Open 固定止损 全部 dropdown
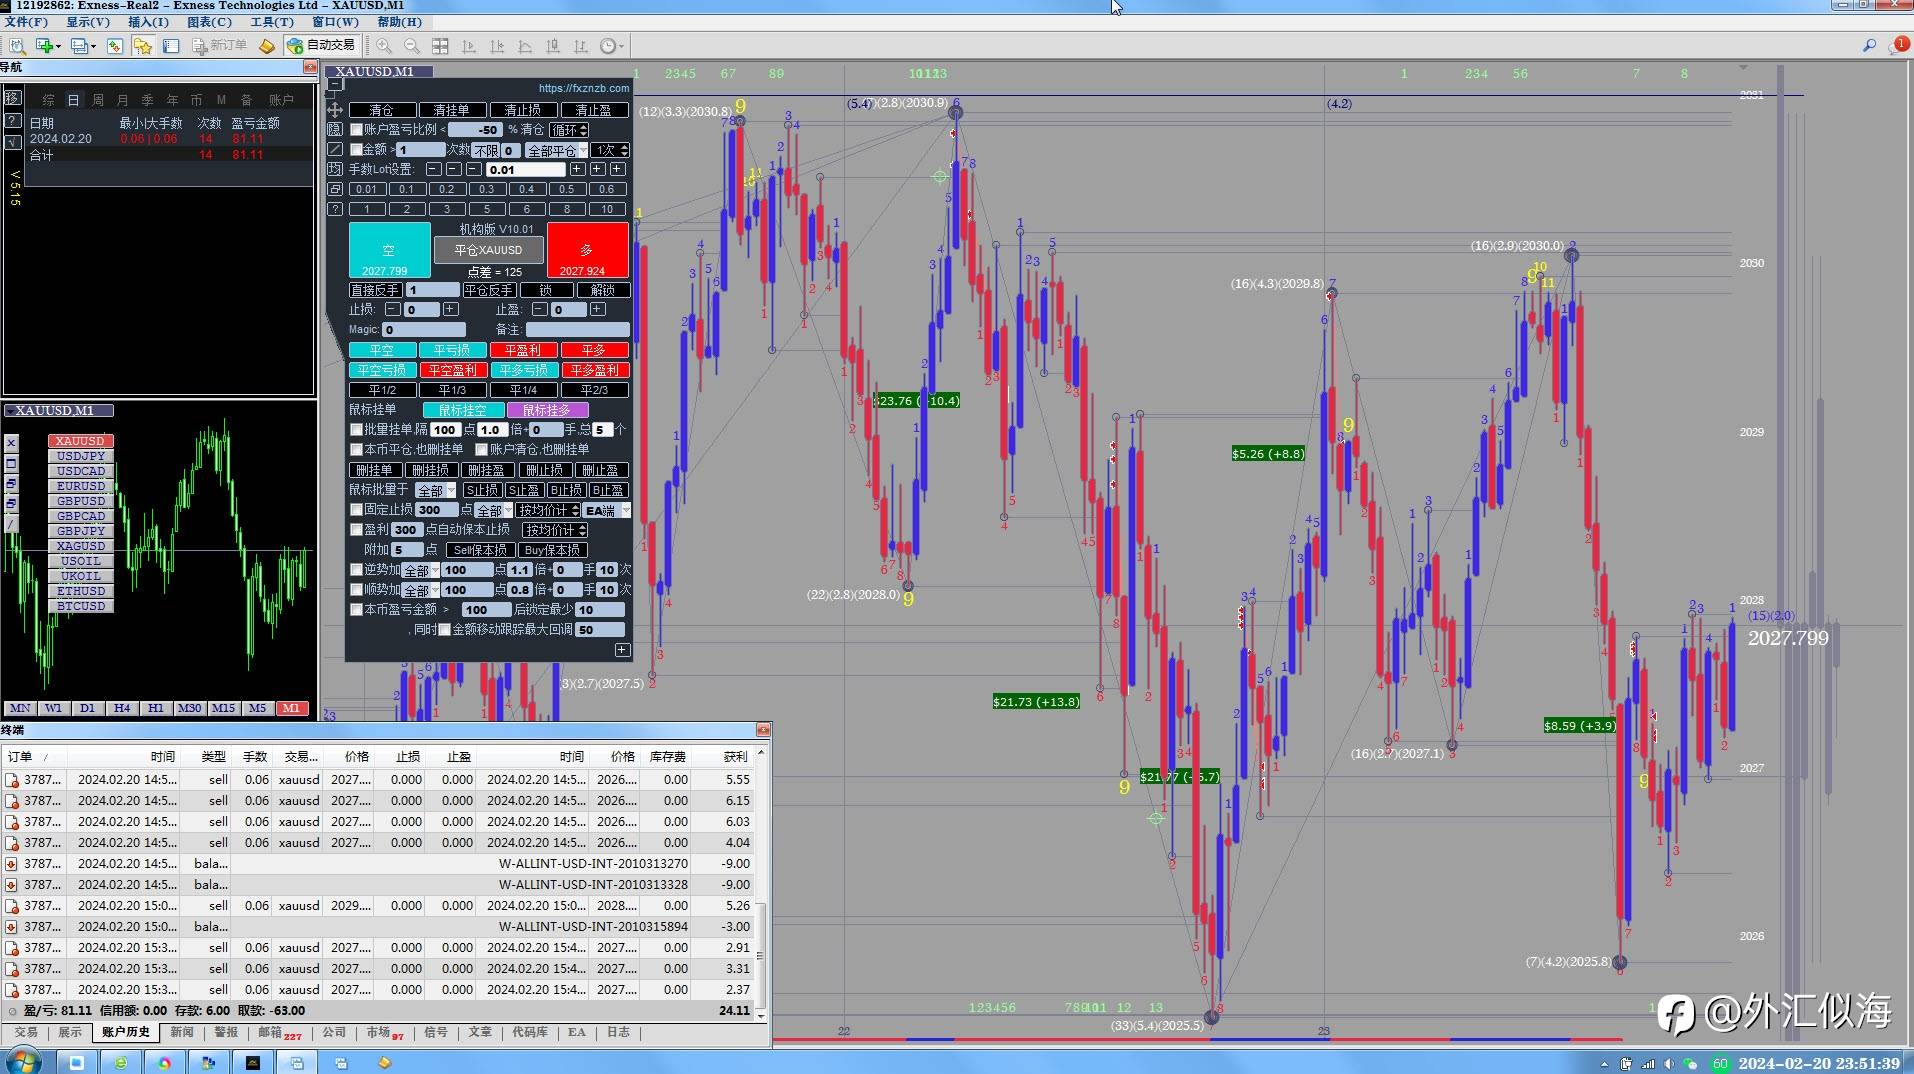 click(494, 510)
